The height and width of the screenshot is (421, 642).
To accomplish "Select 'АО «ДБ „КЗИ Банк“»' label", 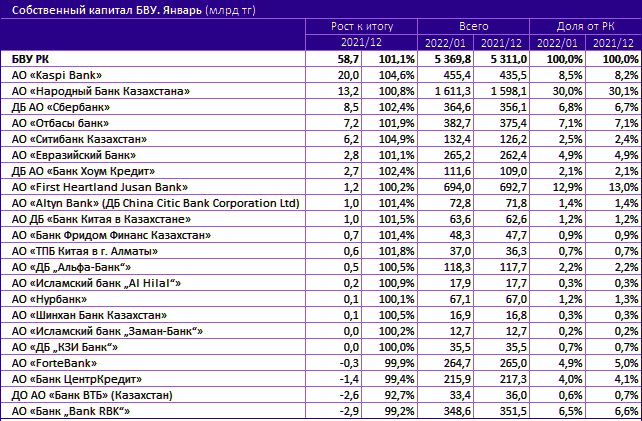I will click(x=65, y=347).
